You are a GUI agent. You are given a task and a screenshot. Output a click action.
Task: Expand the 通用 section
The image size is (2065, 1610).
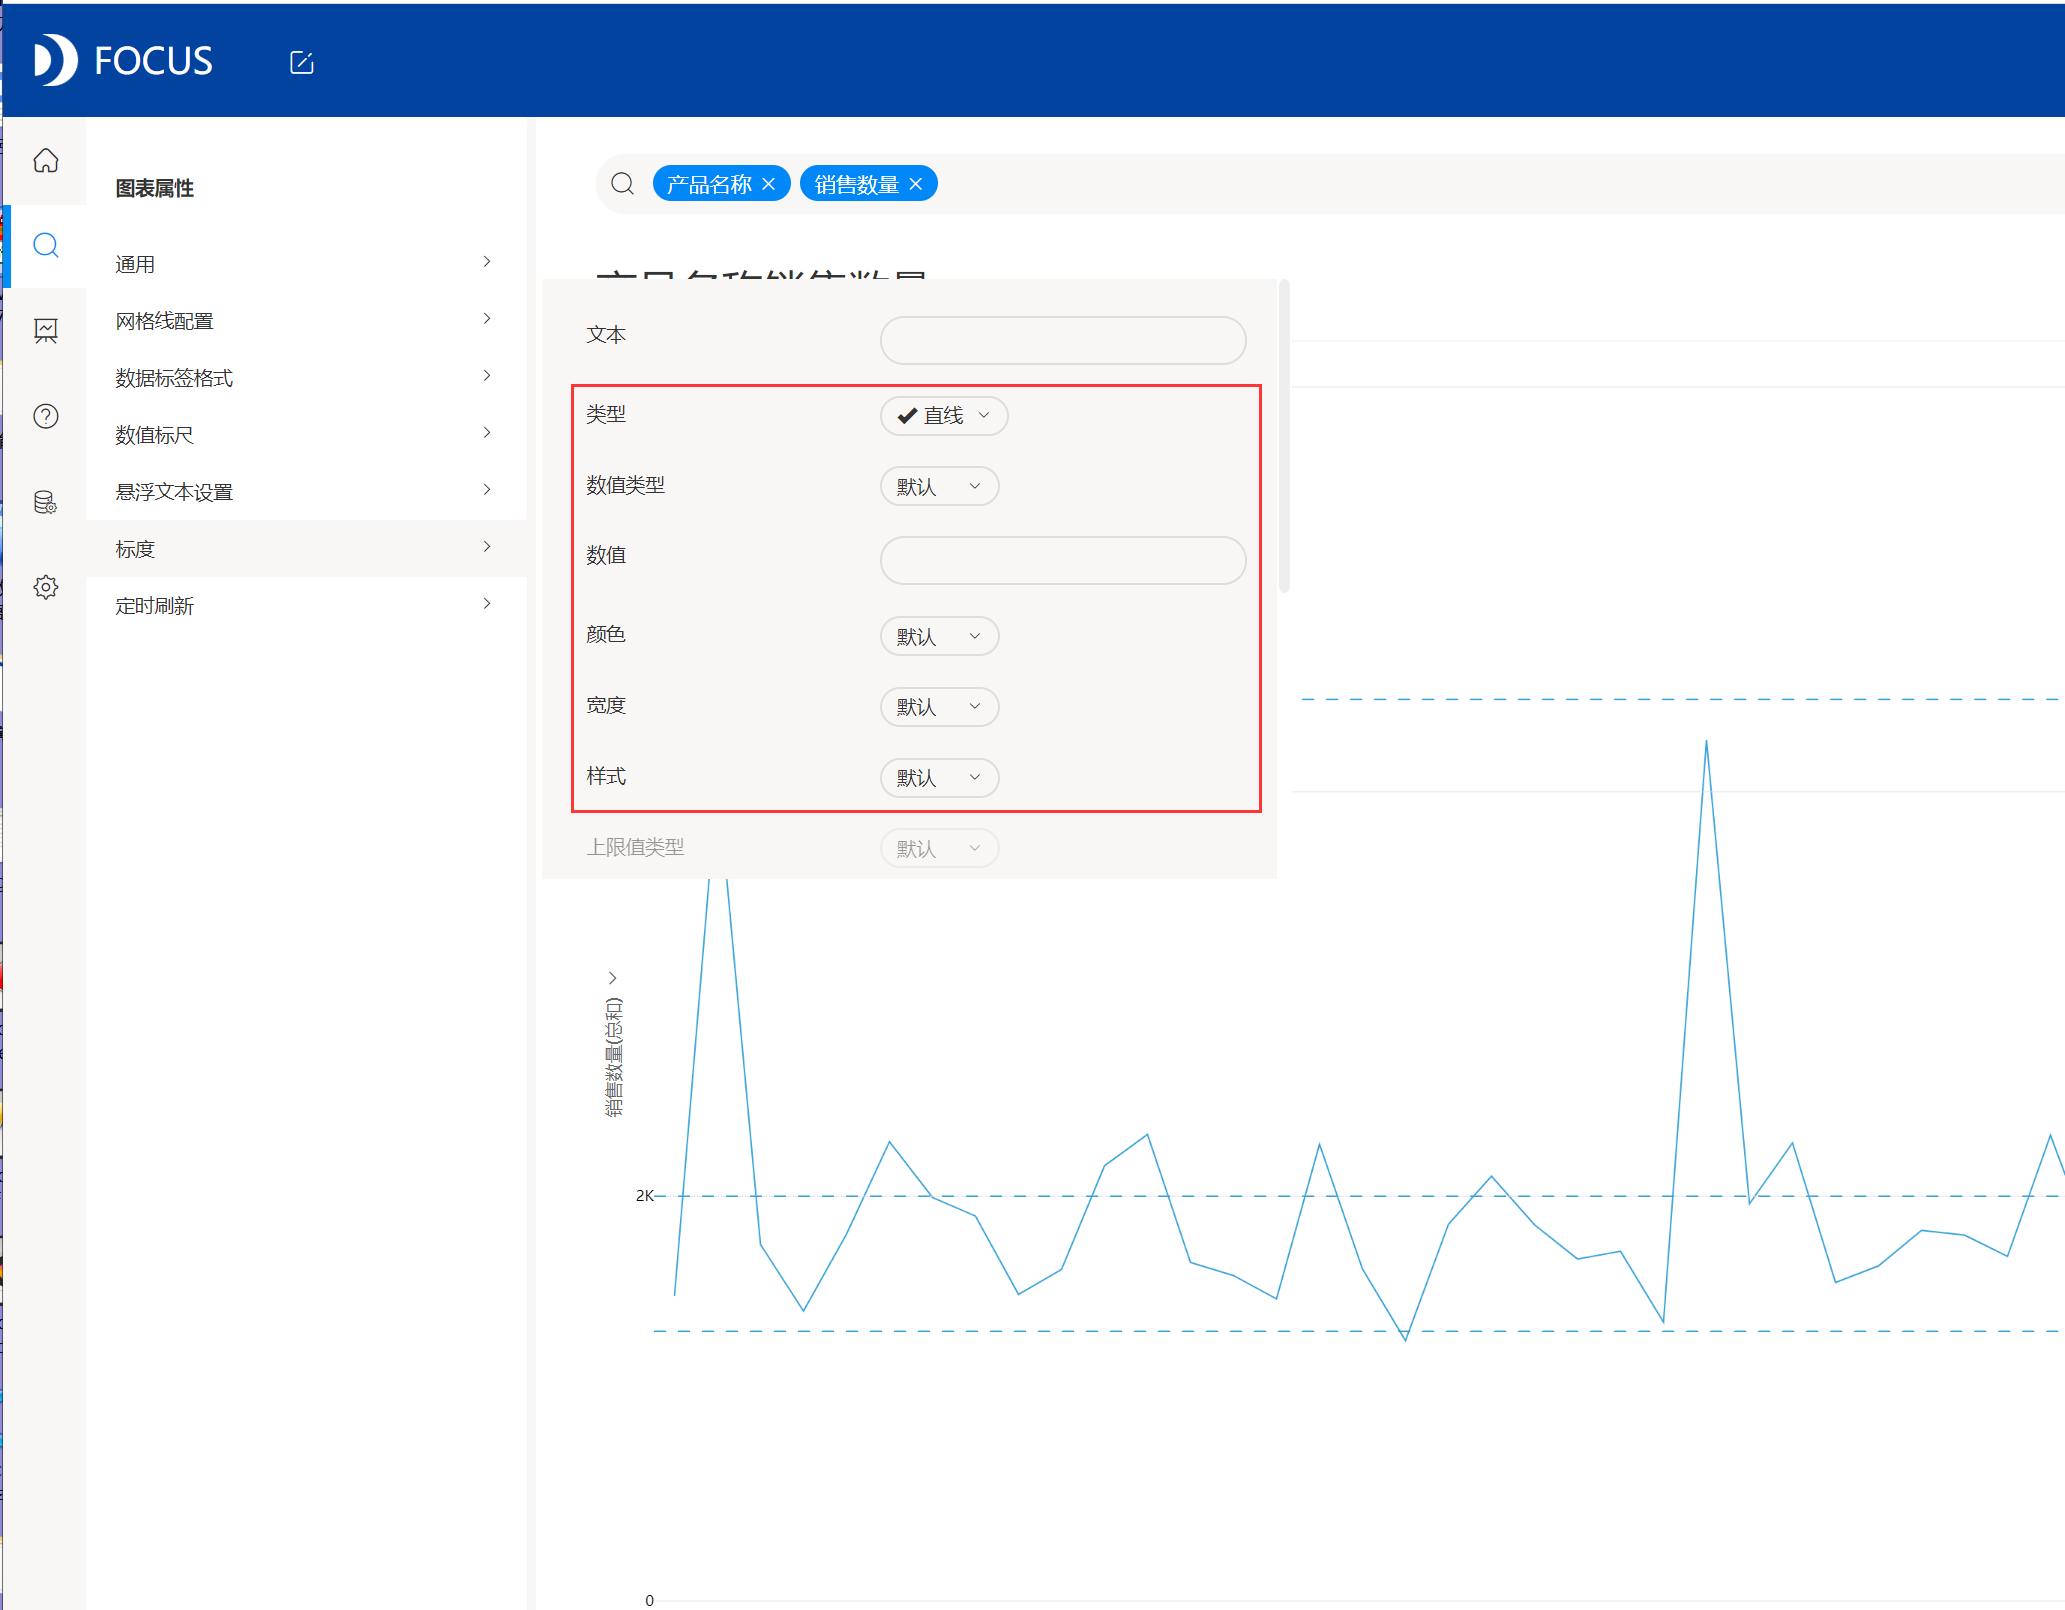(306, 263)
